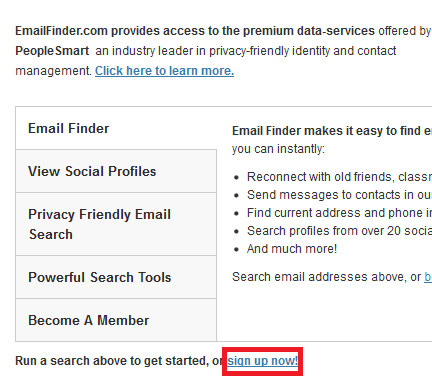Select the "you can instantly:" line

[x=278, y=149]
